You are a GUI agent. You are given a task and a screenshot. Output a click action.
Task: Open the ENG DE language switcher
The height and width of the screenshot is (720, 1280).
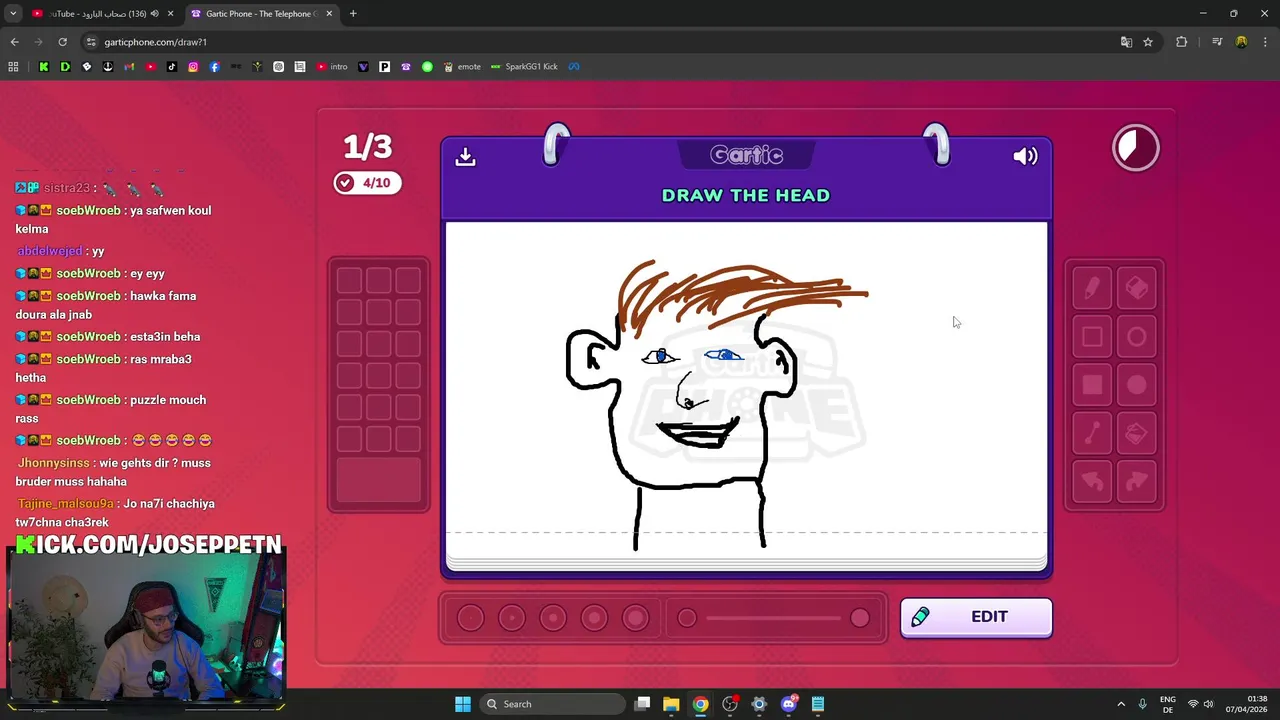coord(1167,704)
